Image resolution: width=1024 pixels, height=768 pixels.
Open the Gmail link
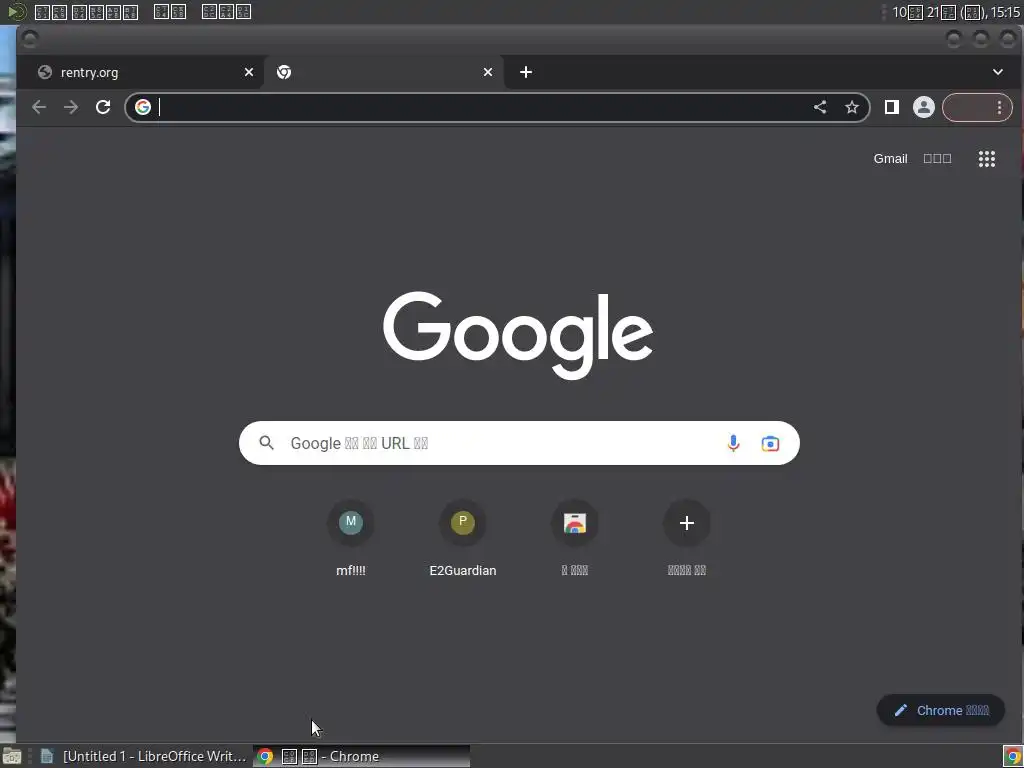(891, 159)
